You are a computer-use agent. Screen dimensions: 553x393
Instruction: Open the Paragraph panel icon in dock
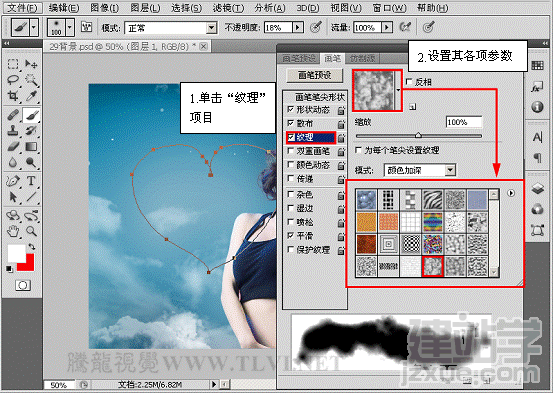[537, 158]
